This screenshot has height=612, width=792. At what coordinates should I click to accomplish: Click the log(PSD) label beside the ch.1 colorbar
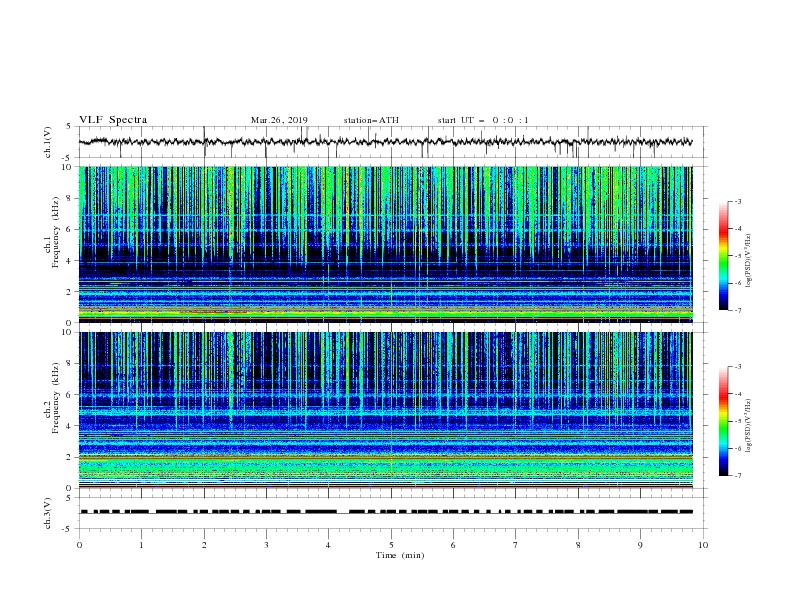tap(749, 261)
